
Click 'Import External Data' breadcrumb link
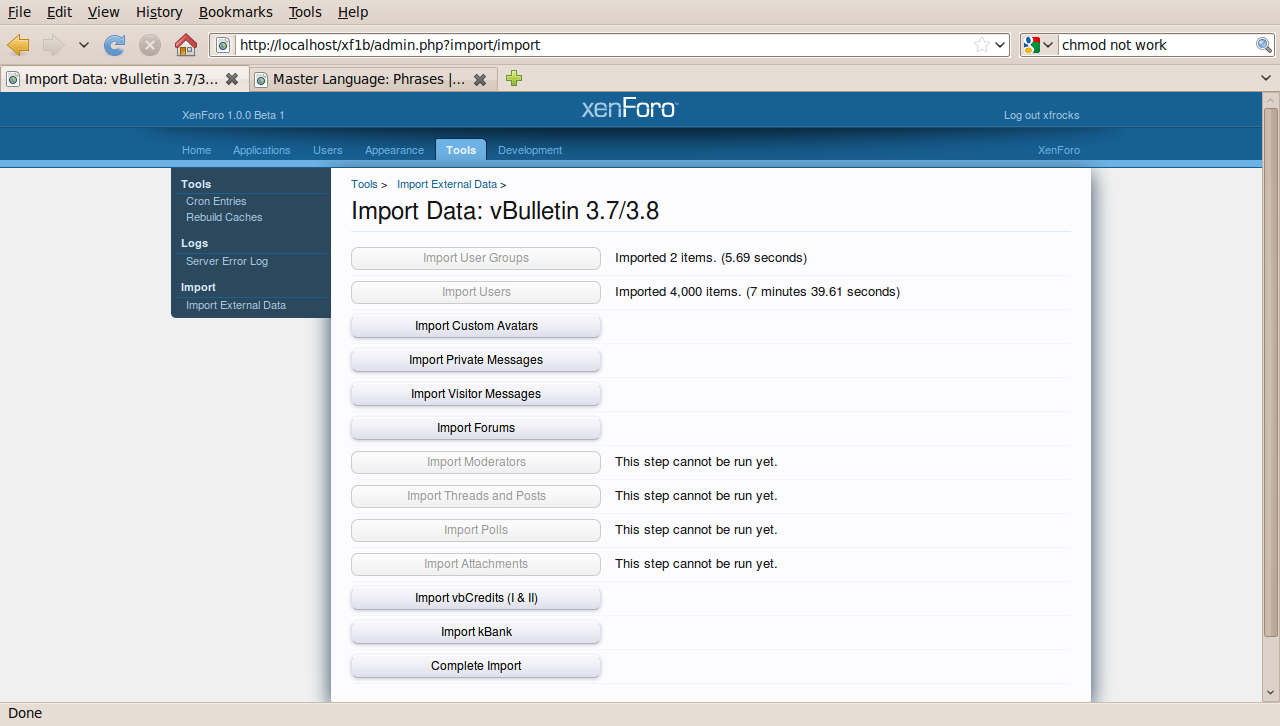(447, 184)
